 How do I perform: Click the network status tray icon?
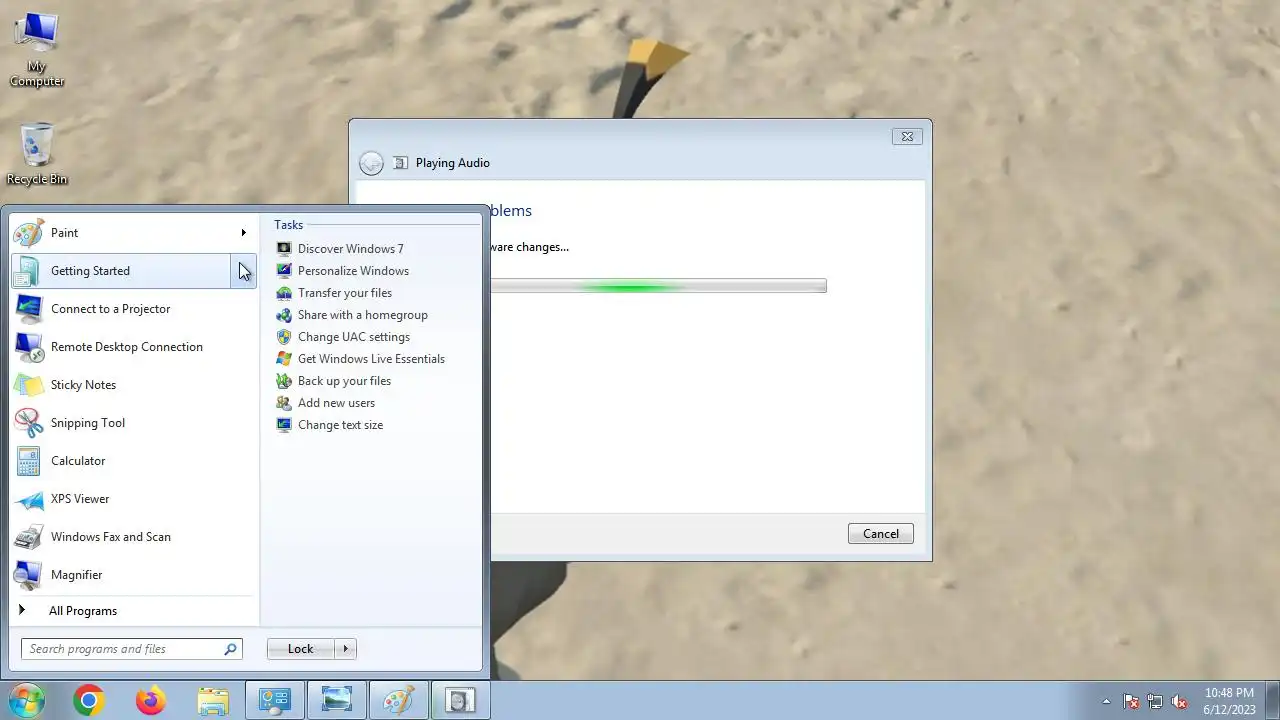[x=1155, y=701]
